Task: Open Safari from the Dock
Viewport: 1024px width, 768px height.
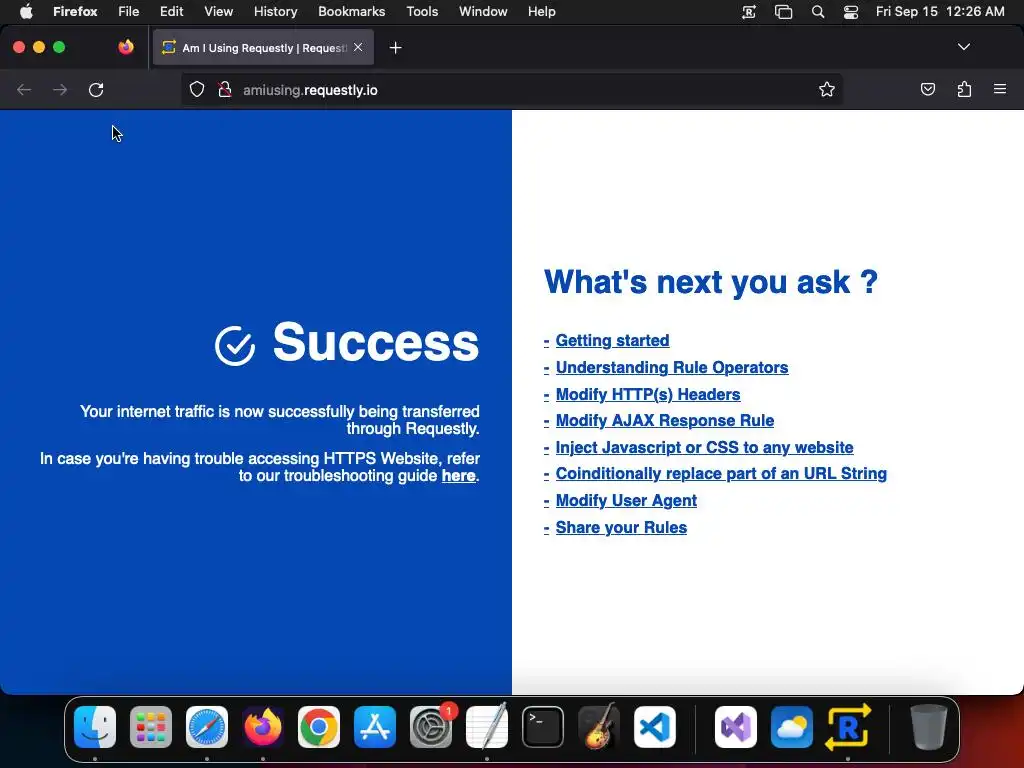Action: 207,727
